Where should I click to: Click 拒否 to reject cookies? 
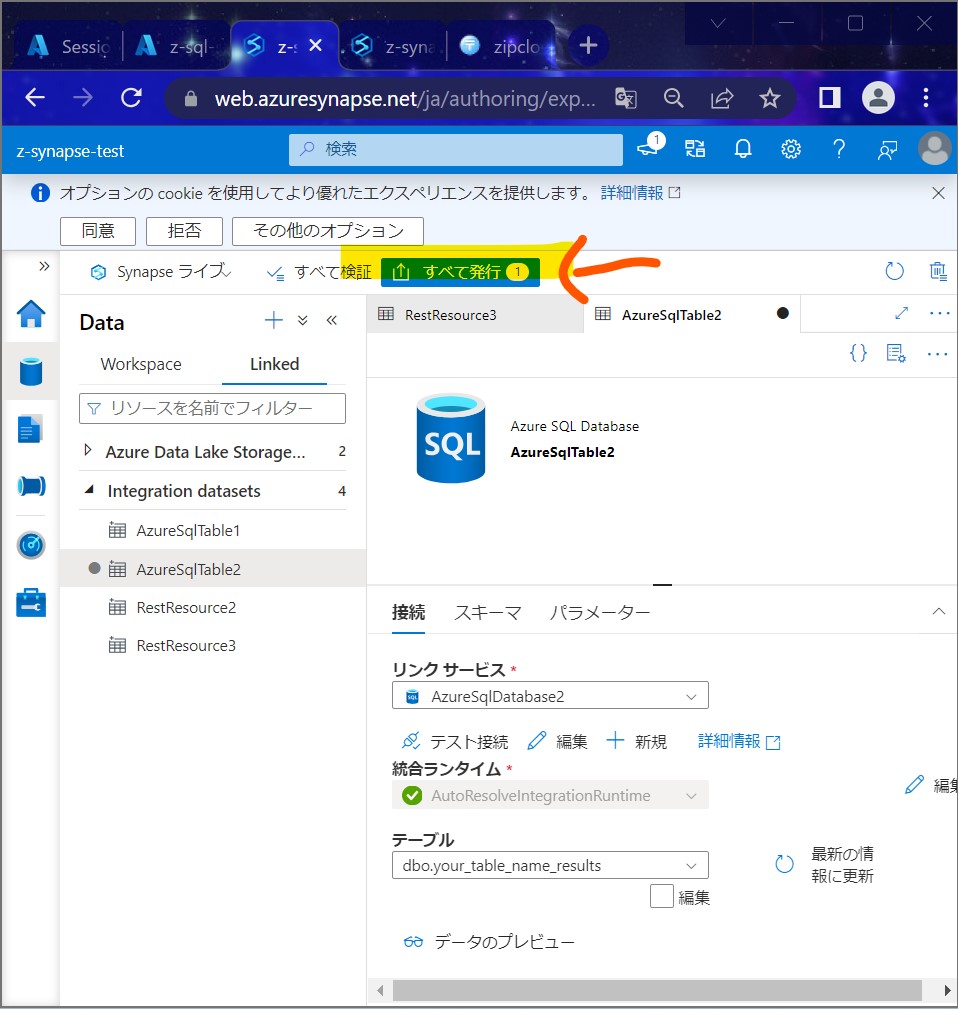(x=185, y=231)
